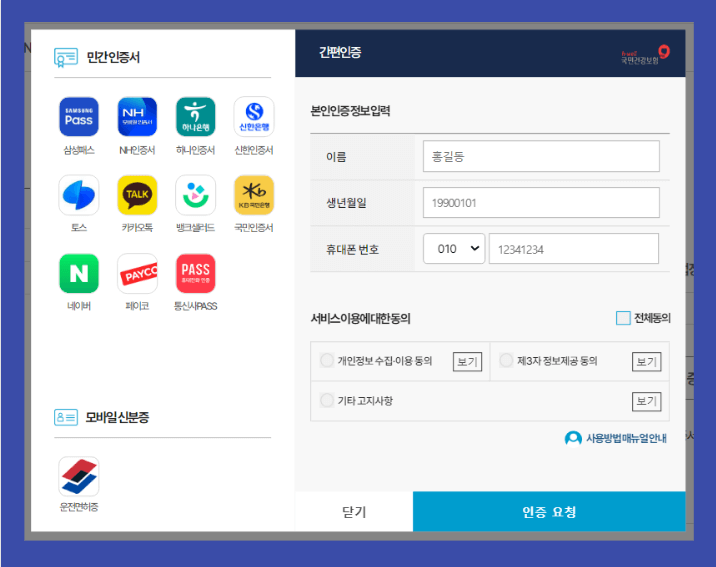This screenshot has height=567, width=716.
Task: Check the 전체동의 agree-all checkbox
Action: pos(623,318)
